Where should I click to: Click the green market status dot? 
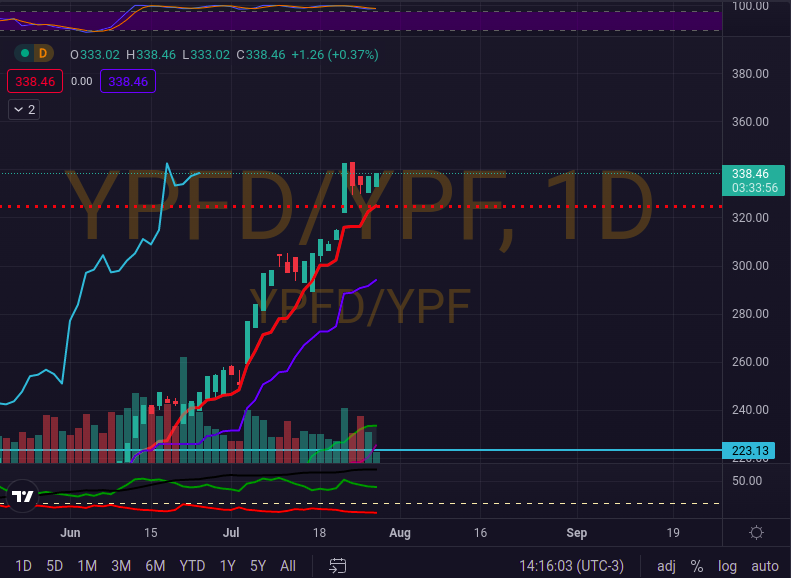pyautogui.click(x=25, y=53)
